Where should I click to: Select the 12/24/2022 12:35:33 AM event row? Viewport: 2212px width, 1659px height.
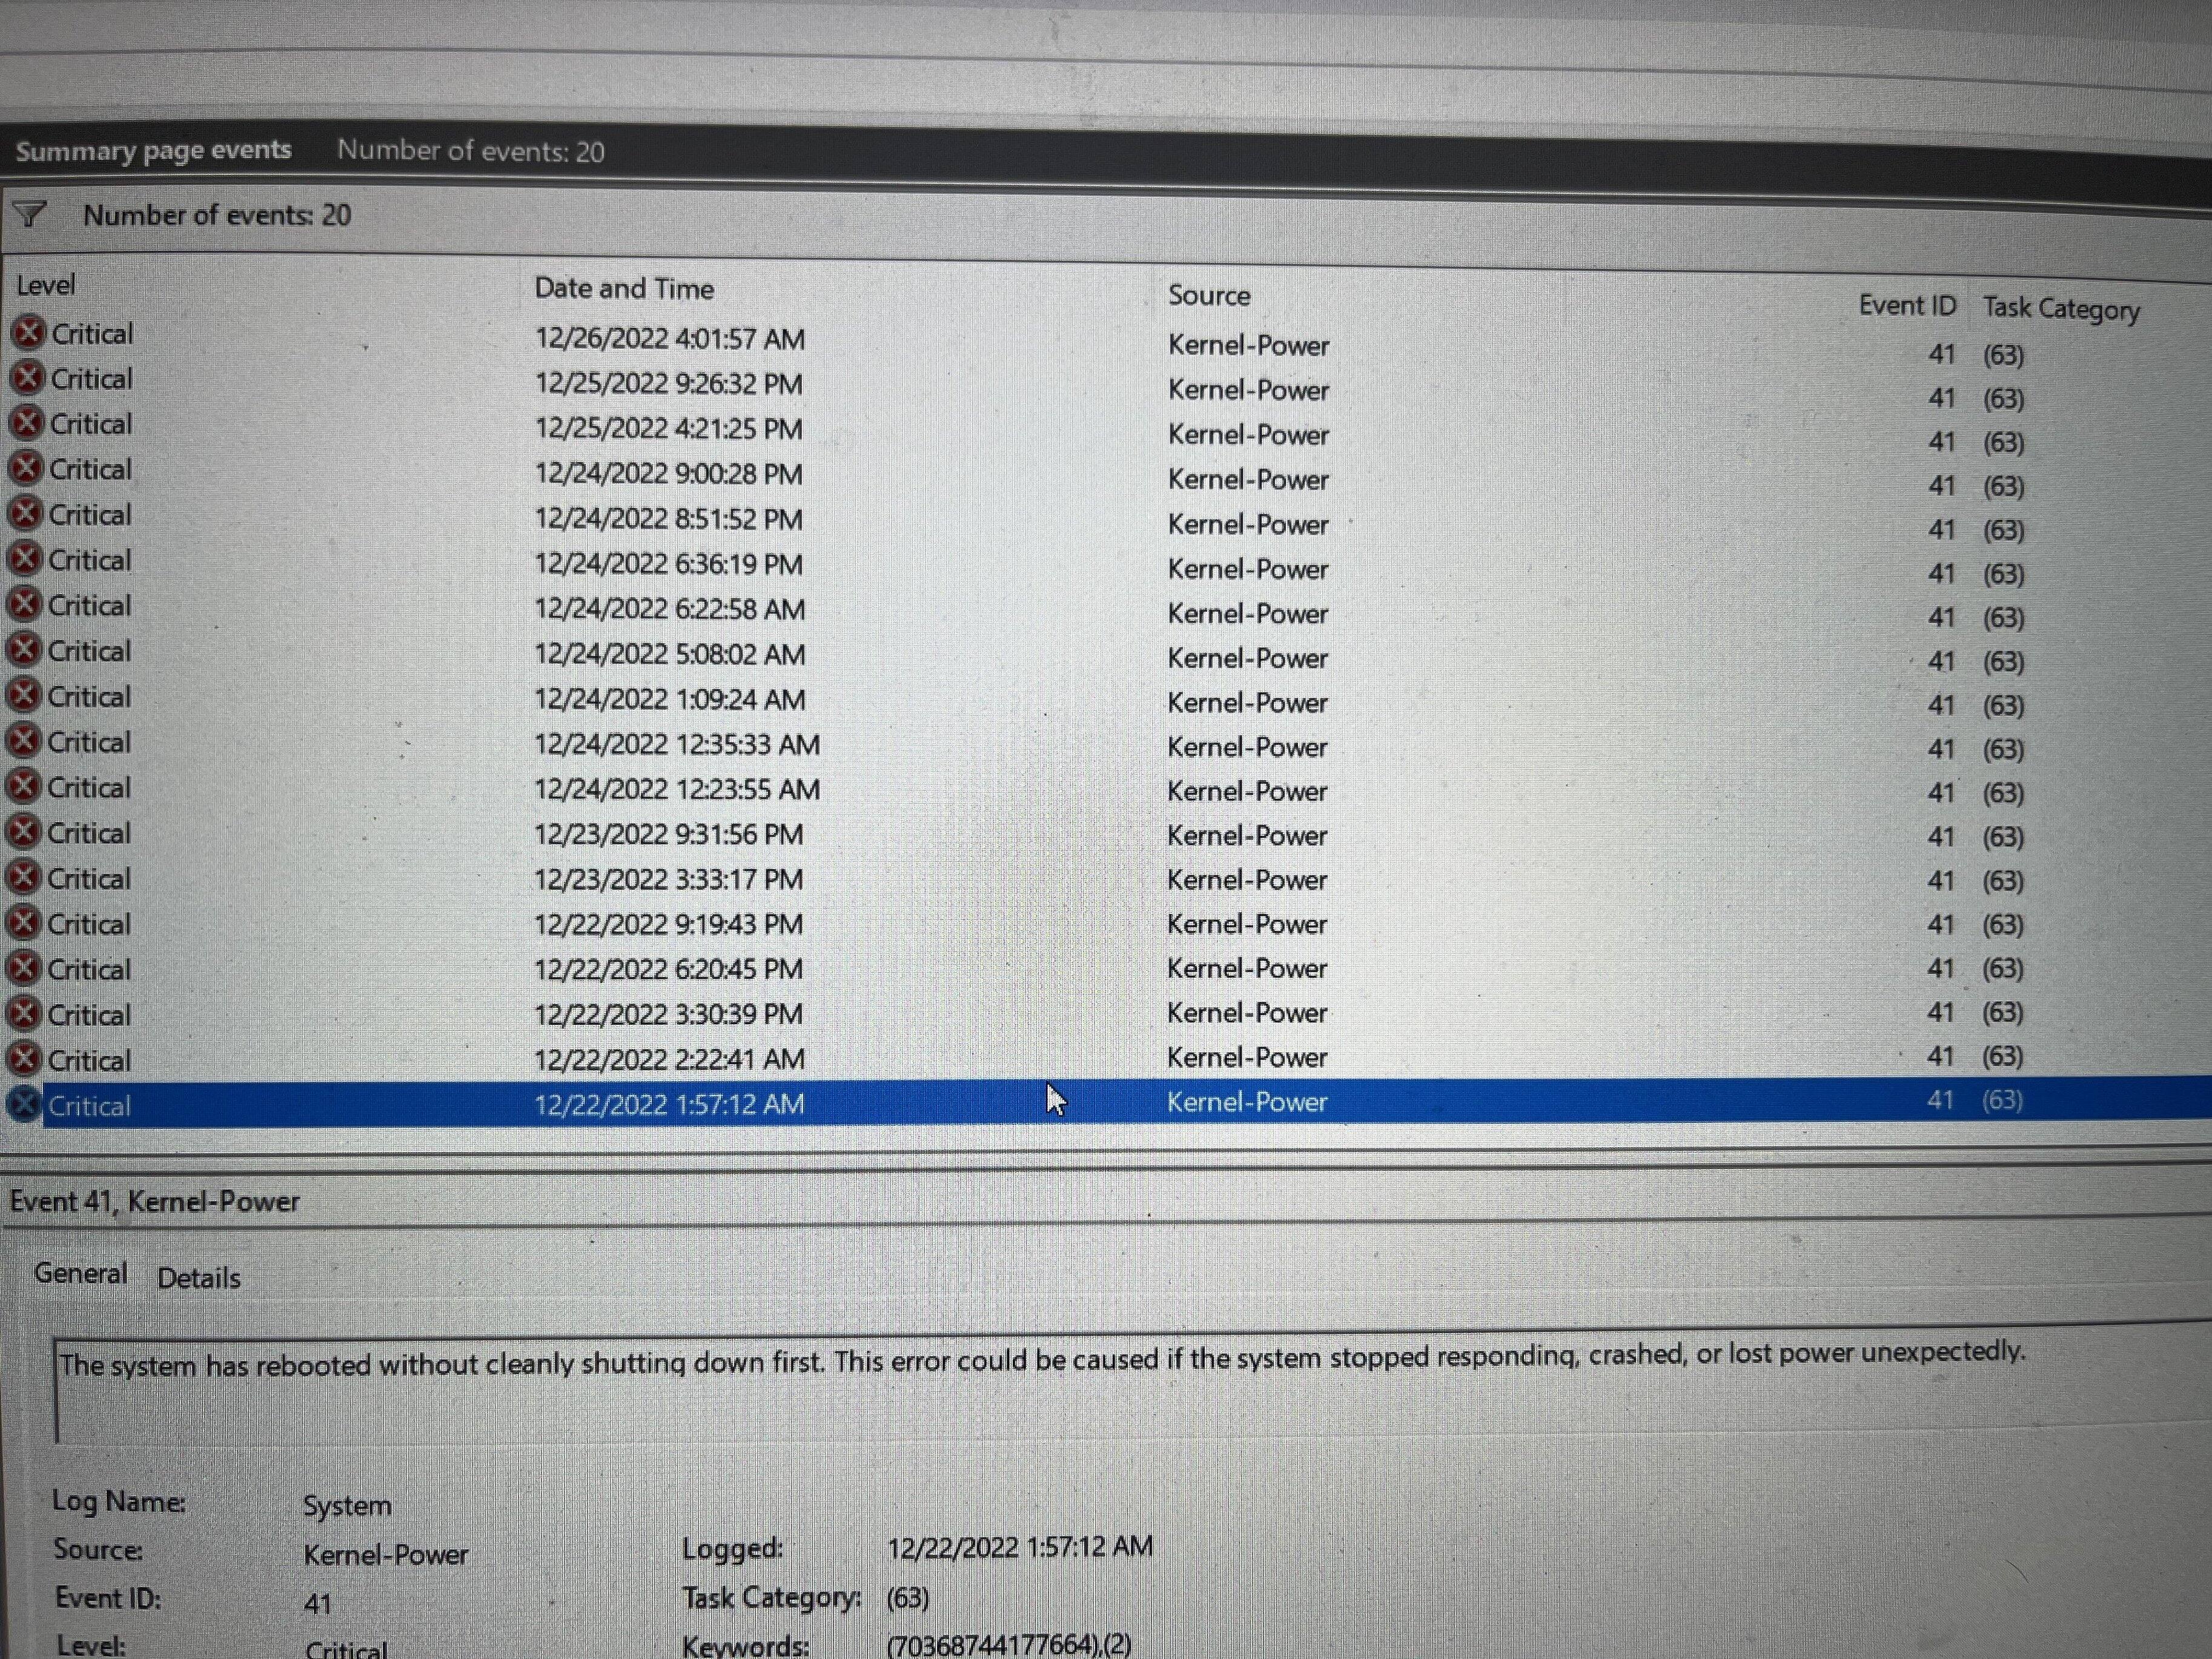click(x=677, y=745)
